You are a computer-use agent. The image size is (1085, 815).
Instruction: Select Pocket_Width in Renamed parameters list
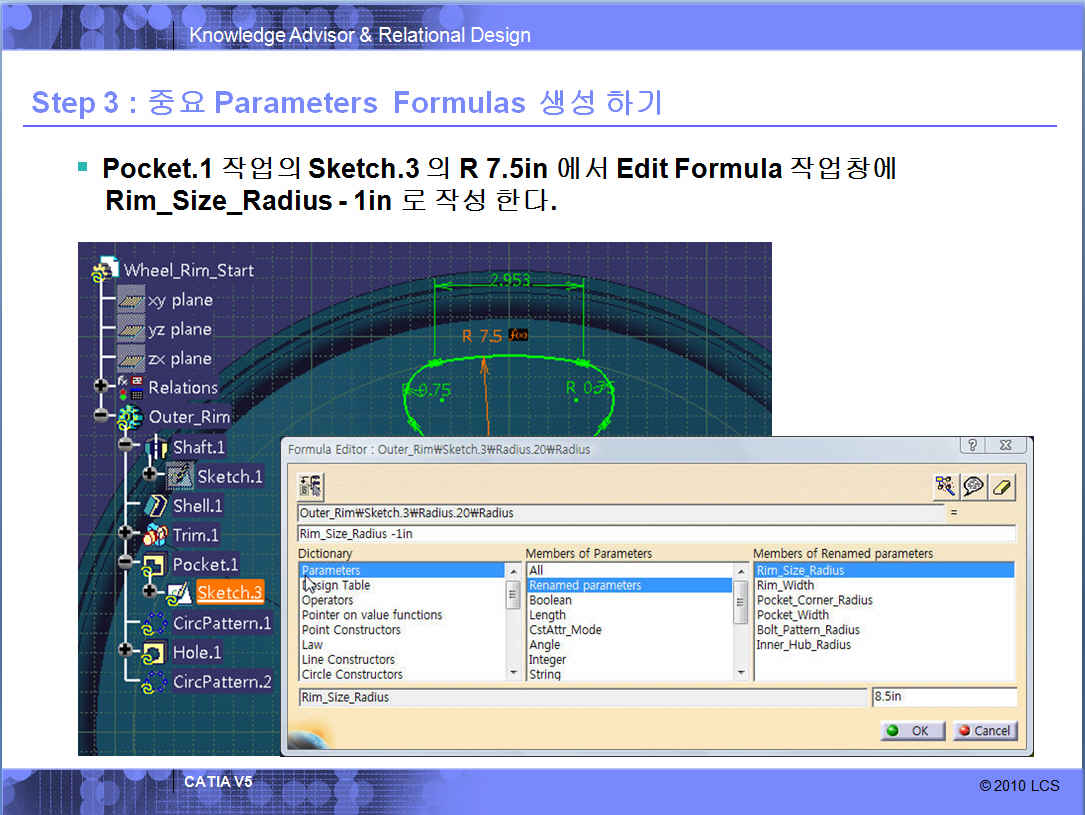pos(793,615)
